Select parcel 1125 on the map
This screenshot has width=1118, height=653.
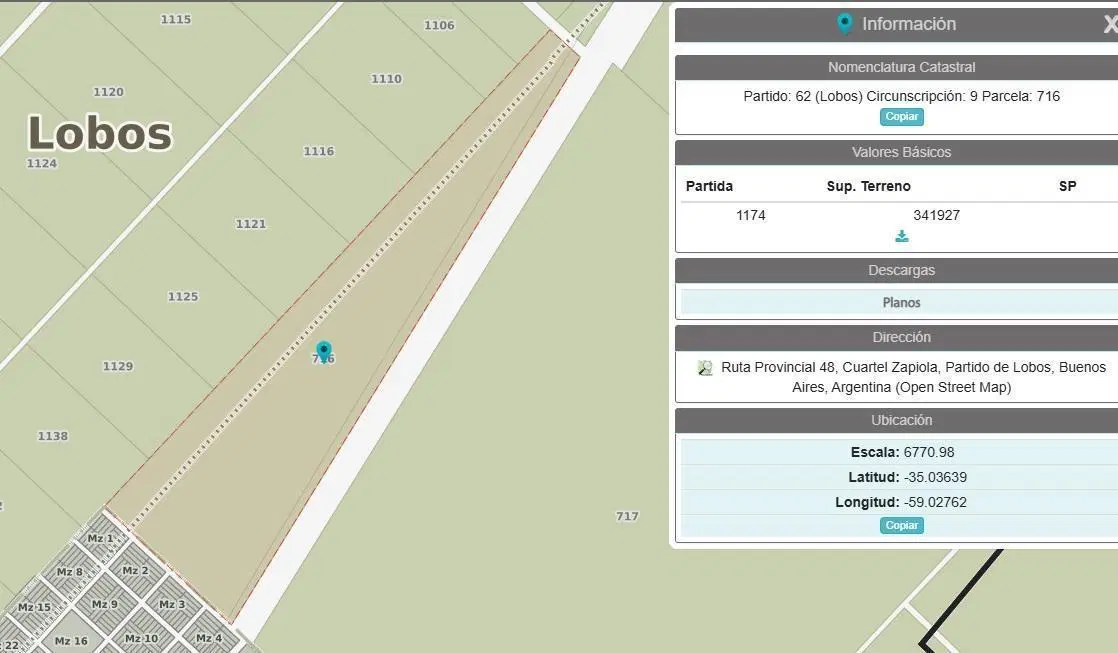pyautogui.click(x=183, y=297)
